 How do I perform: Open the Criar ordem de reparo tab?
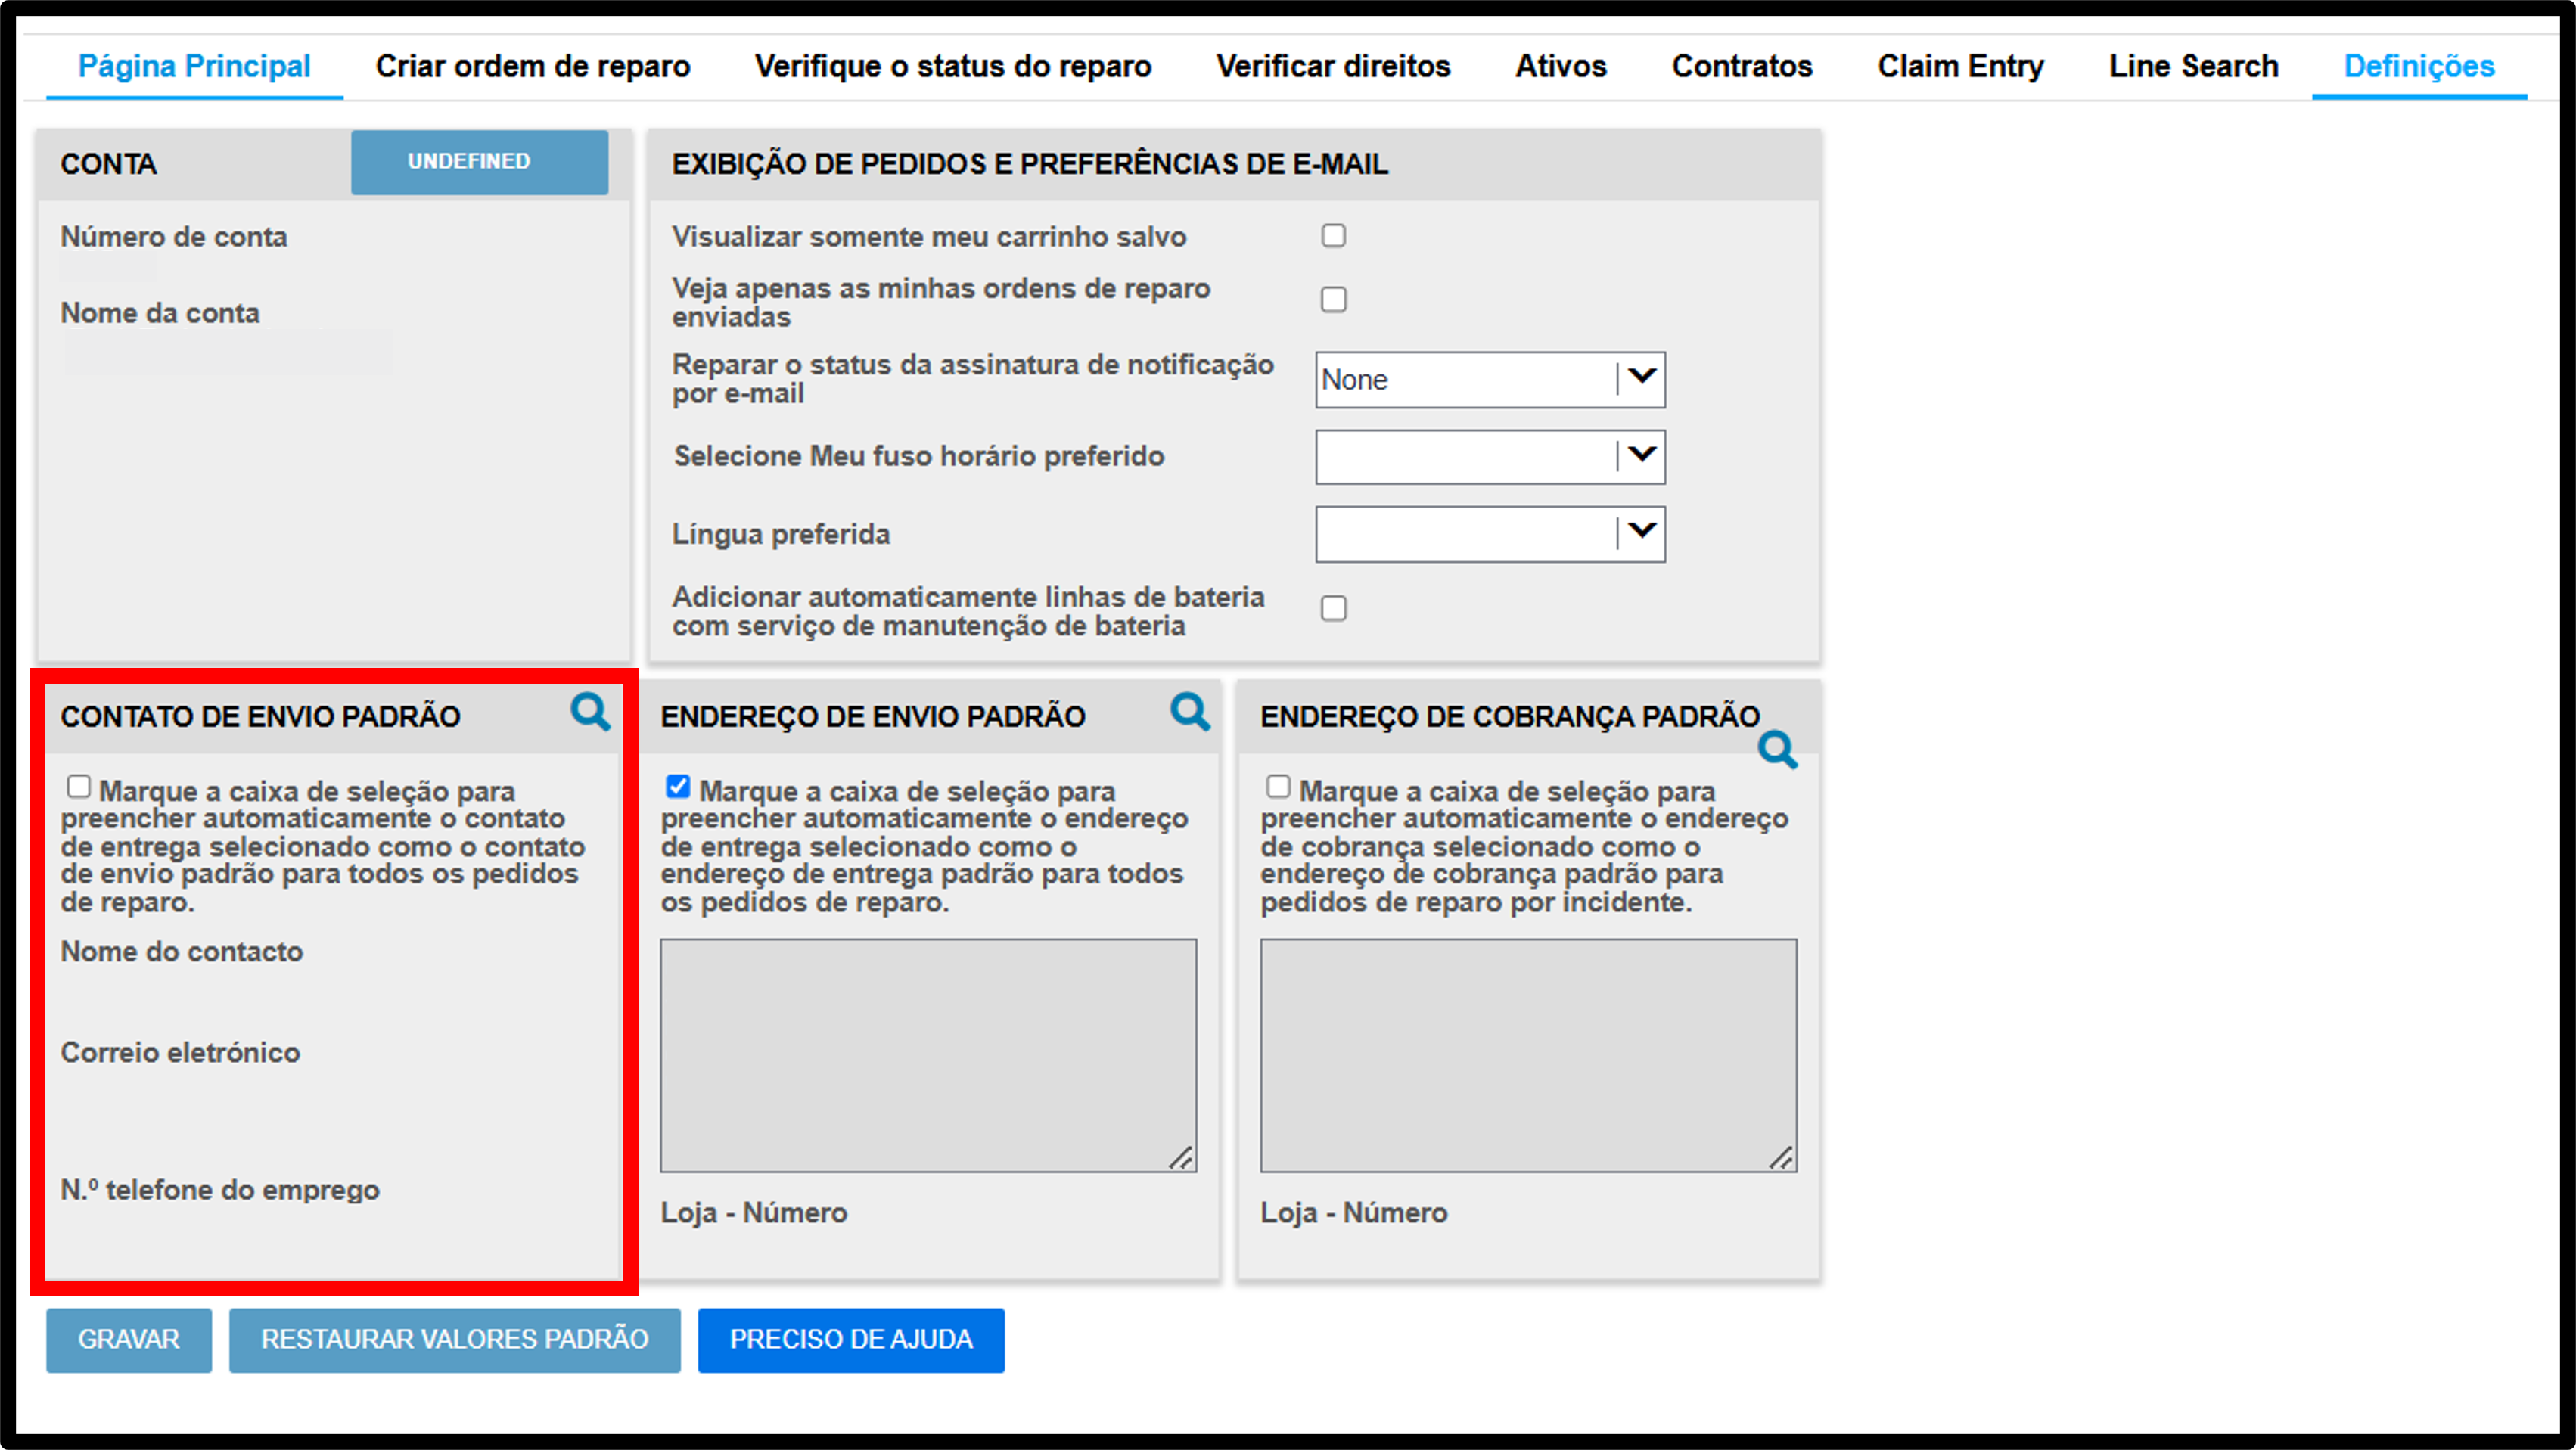click(533, 66)
